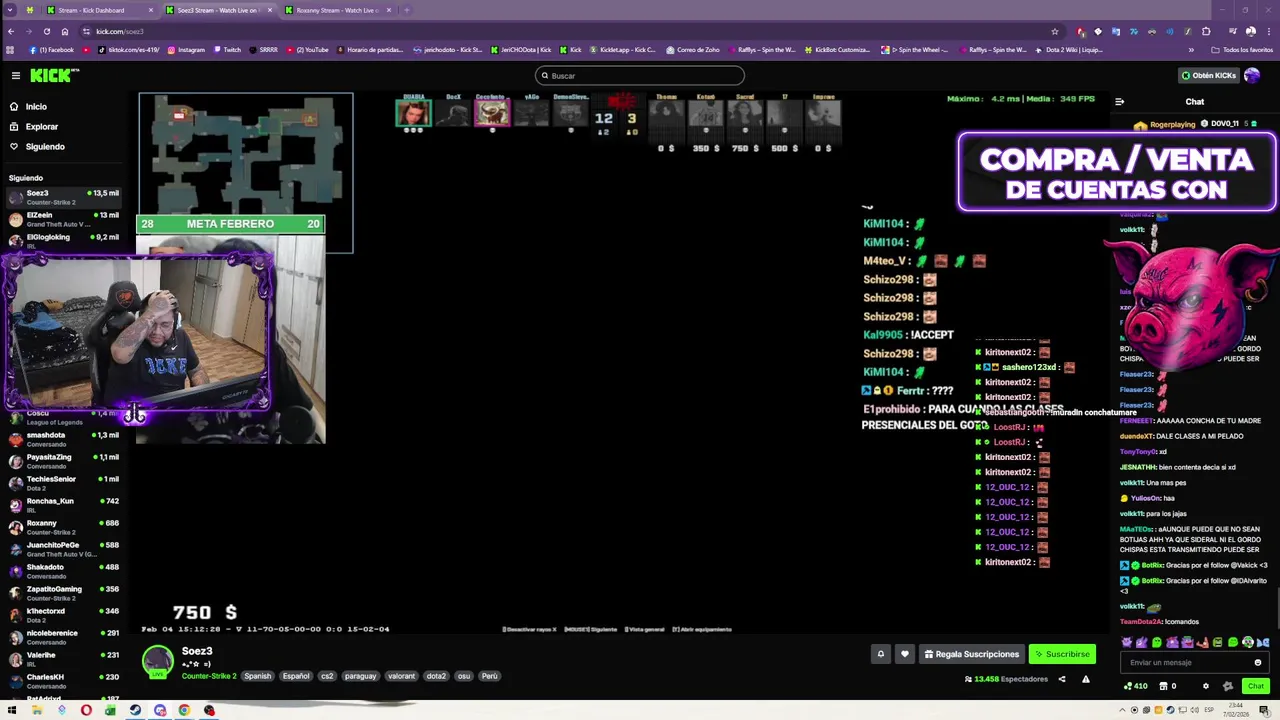The width and height of the screenshot is (1280, 720).
Task: Open the Chrome three-dot menu
Action: point(1269,31)
